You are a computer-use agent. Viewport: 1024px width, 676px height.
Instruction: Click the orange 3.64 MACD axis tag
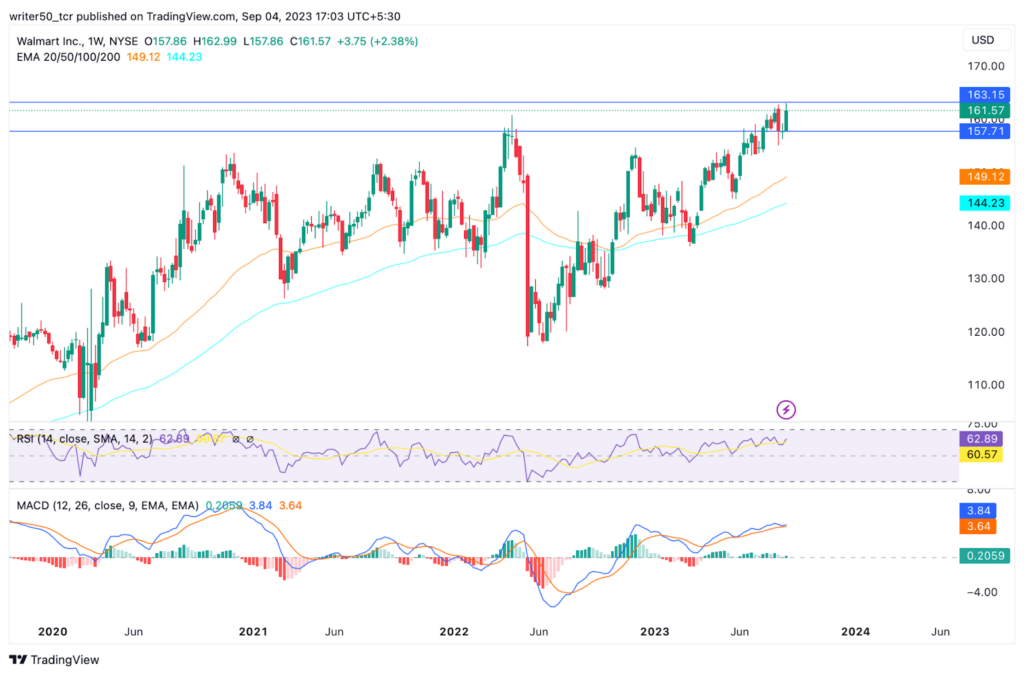pos(978,526)
